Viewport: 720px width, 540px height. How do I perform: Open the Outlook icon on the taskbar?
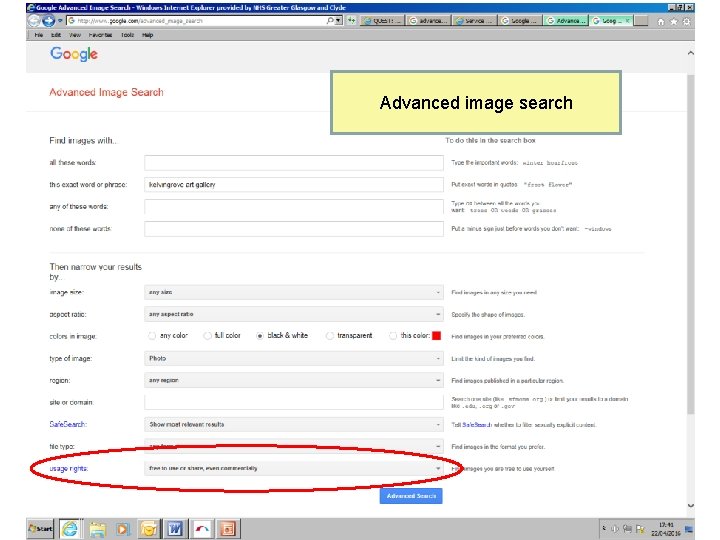pos(149,529)
